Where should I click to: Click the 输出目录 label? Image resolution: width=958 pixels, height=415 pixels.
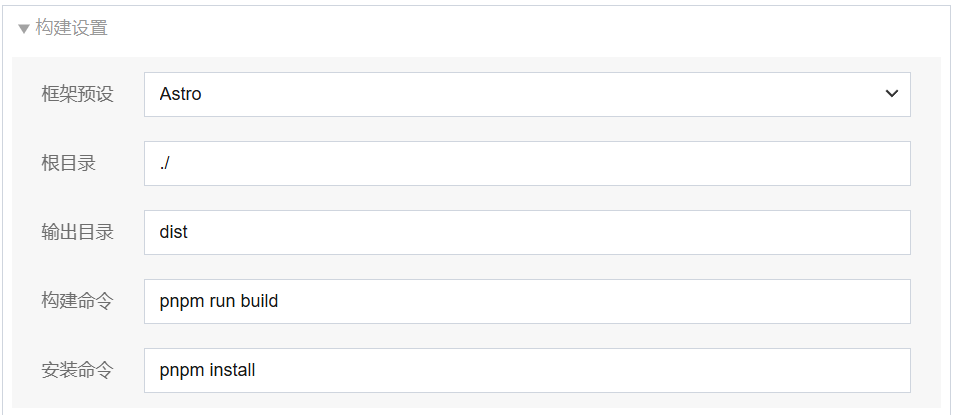77,232
